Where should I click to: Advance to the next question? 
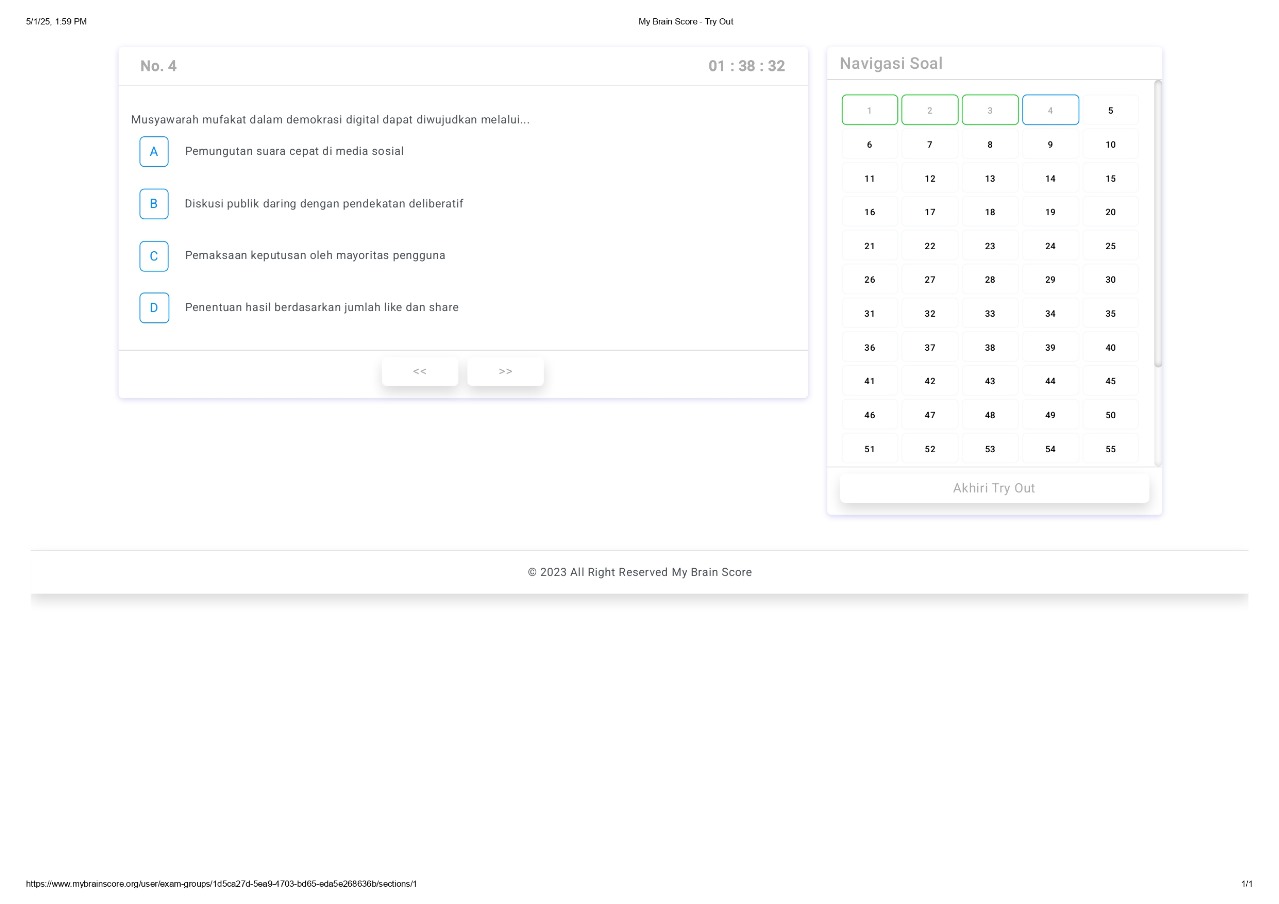[505, 371]
